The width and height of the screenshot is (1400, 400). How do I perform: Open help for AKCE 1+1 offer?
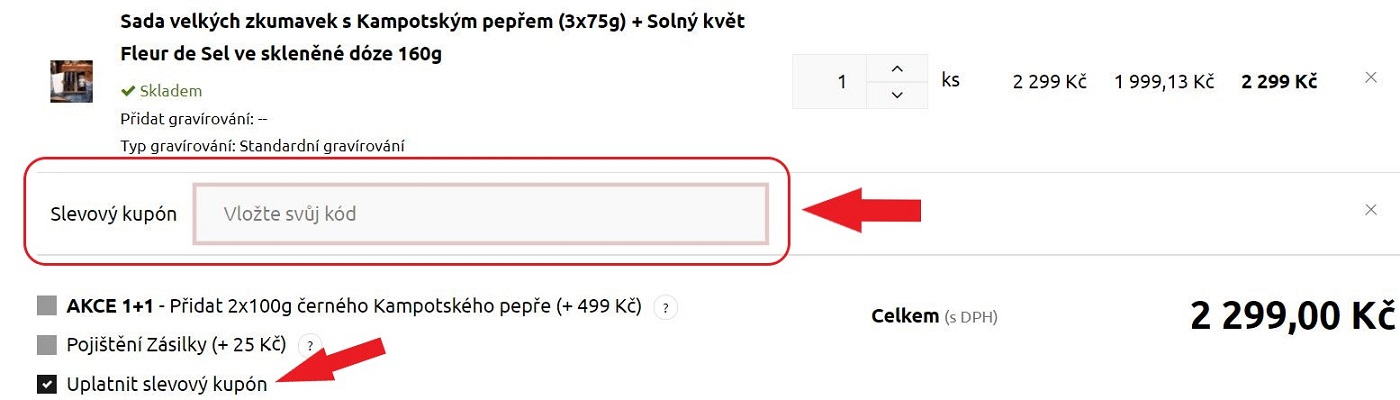[x=665, y=307]
